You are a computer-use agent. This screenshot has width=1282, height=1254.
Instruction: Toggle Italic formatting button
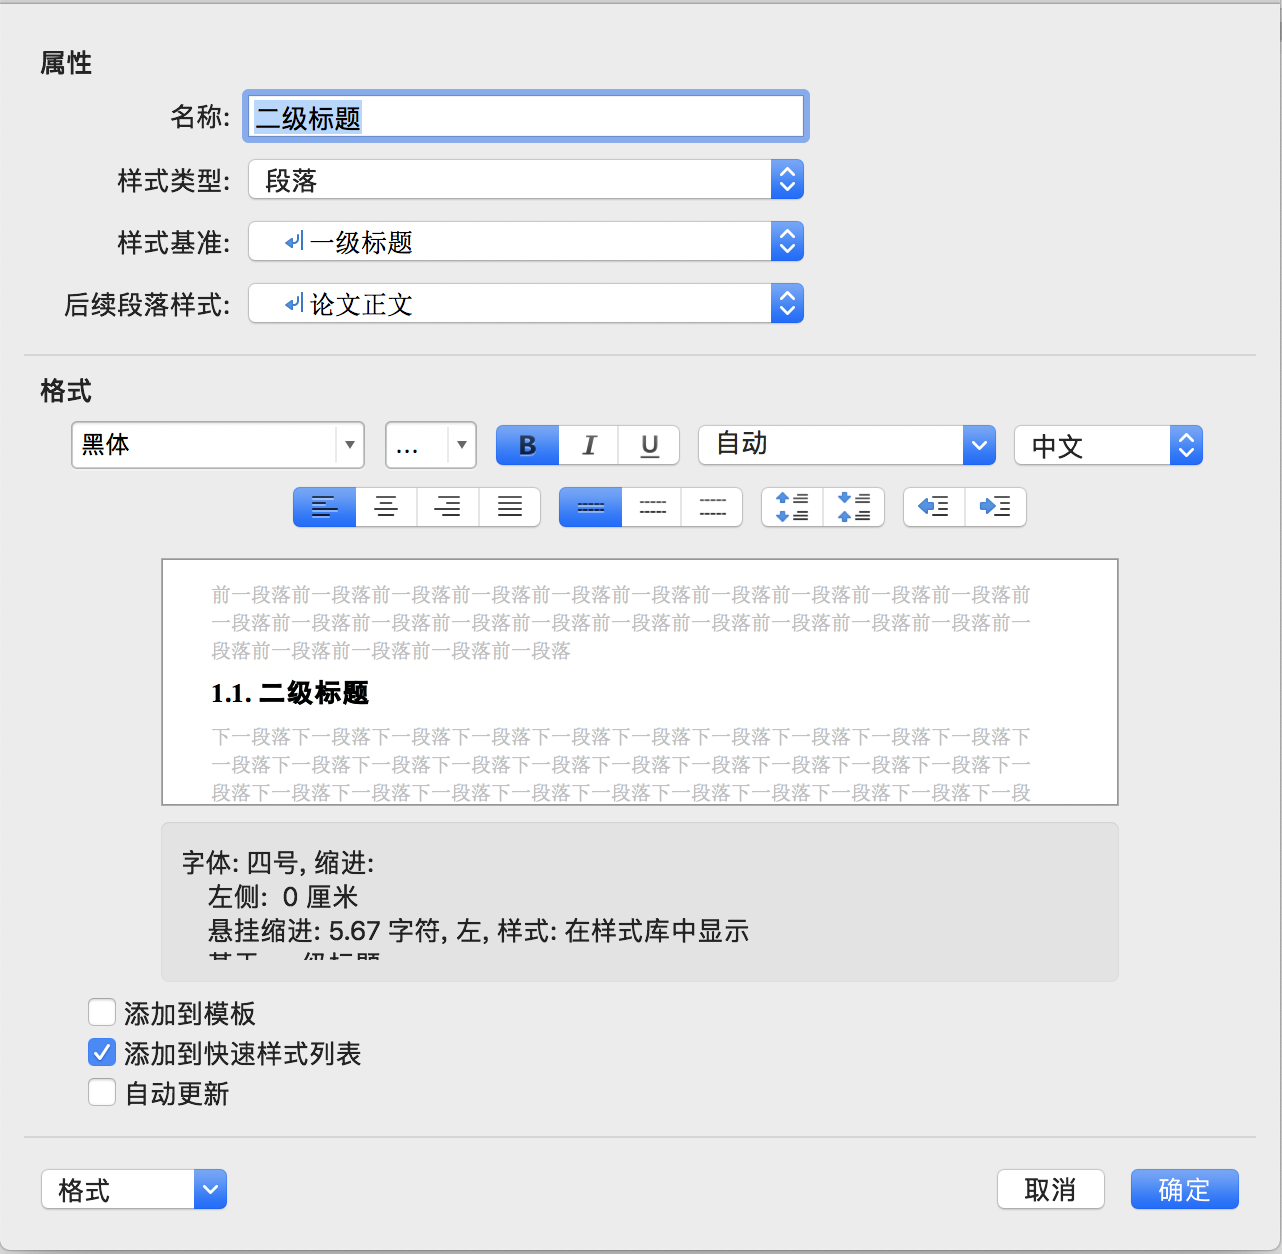point(589,445)
